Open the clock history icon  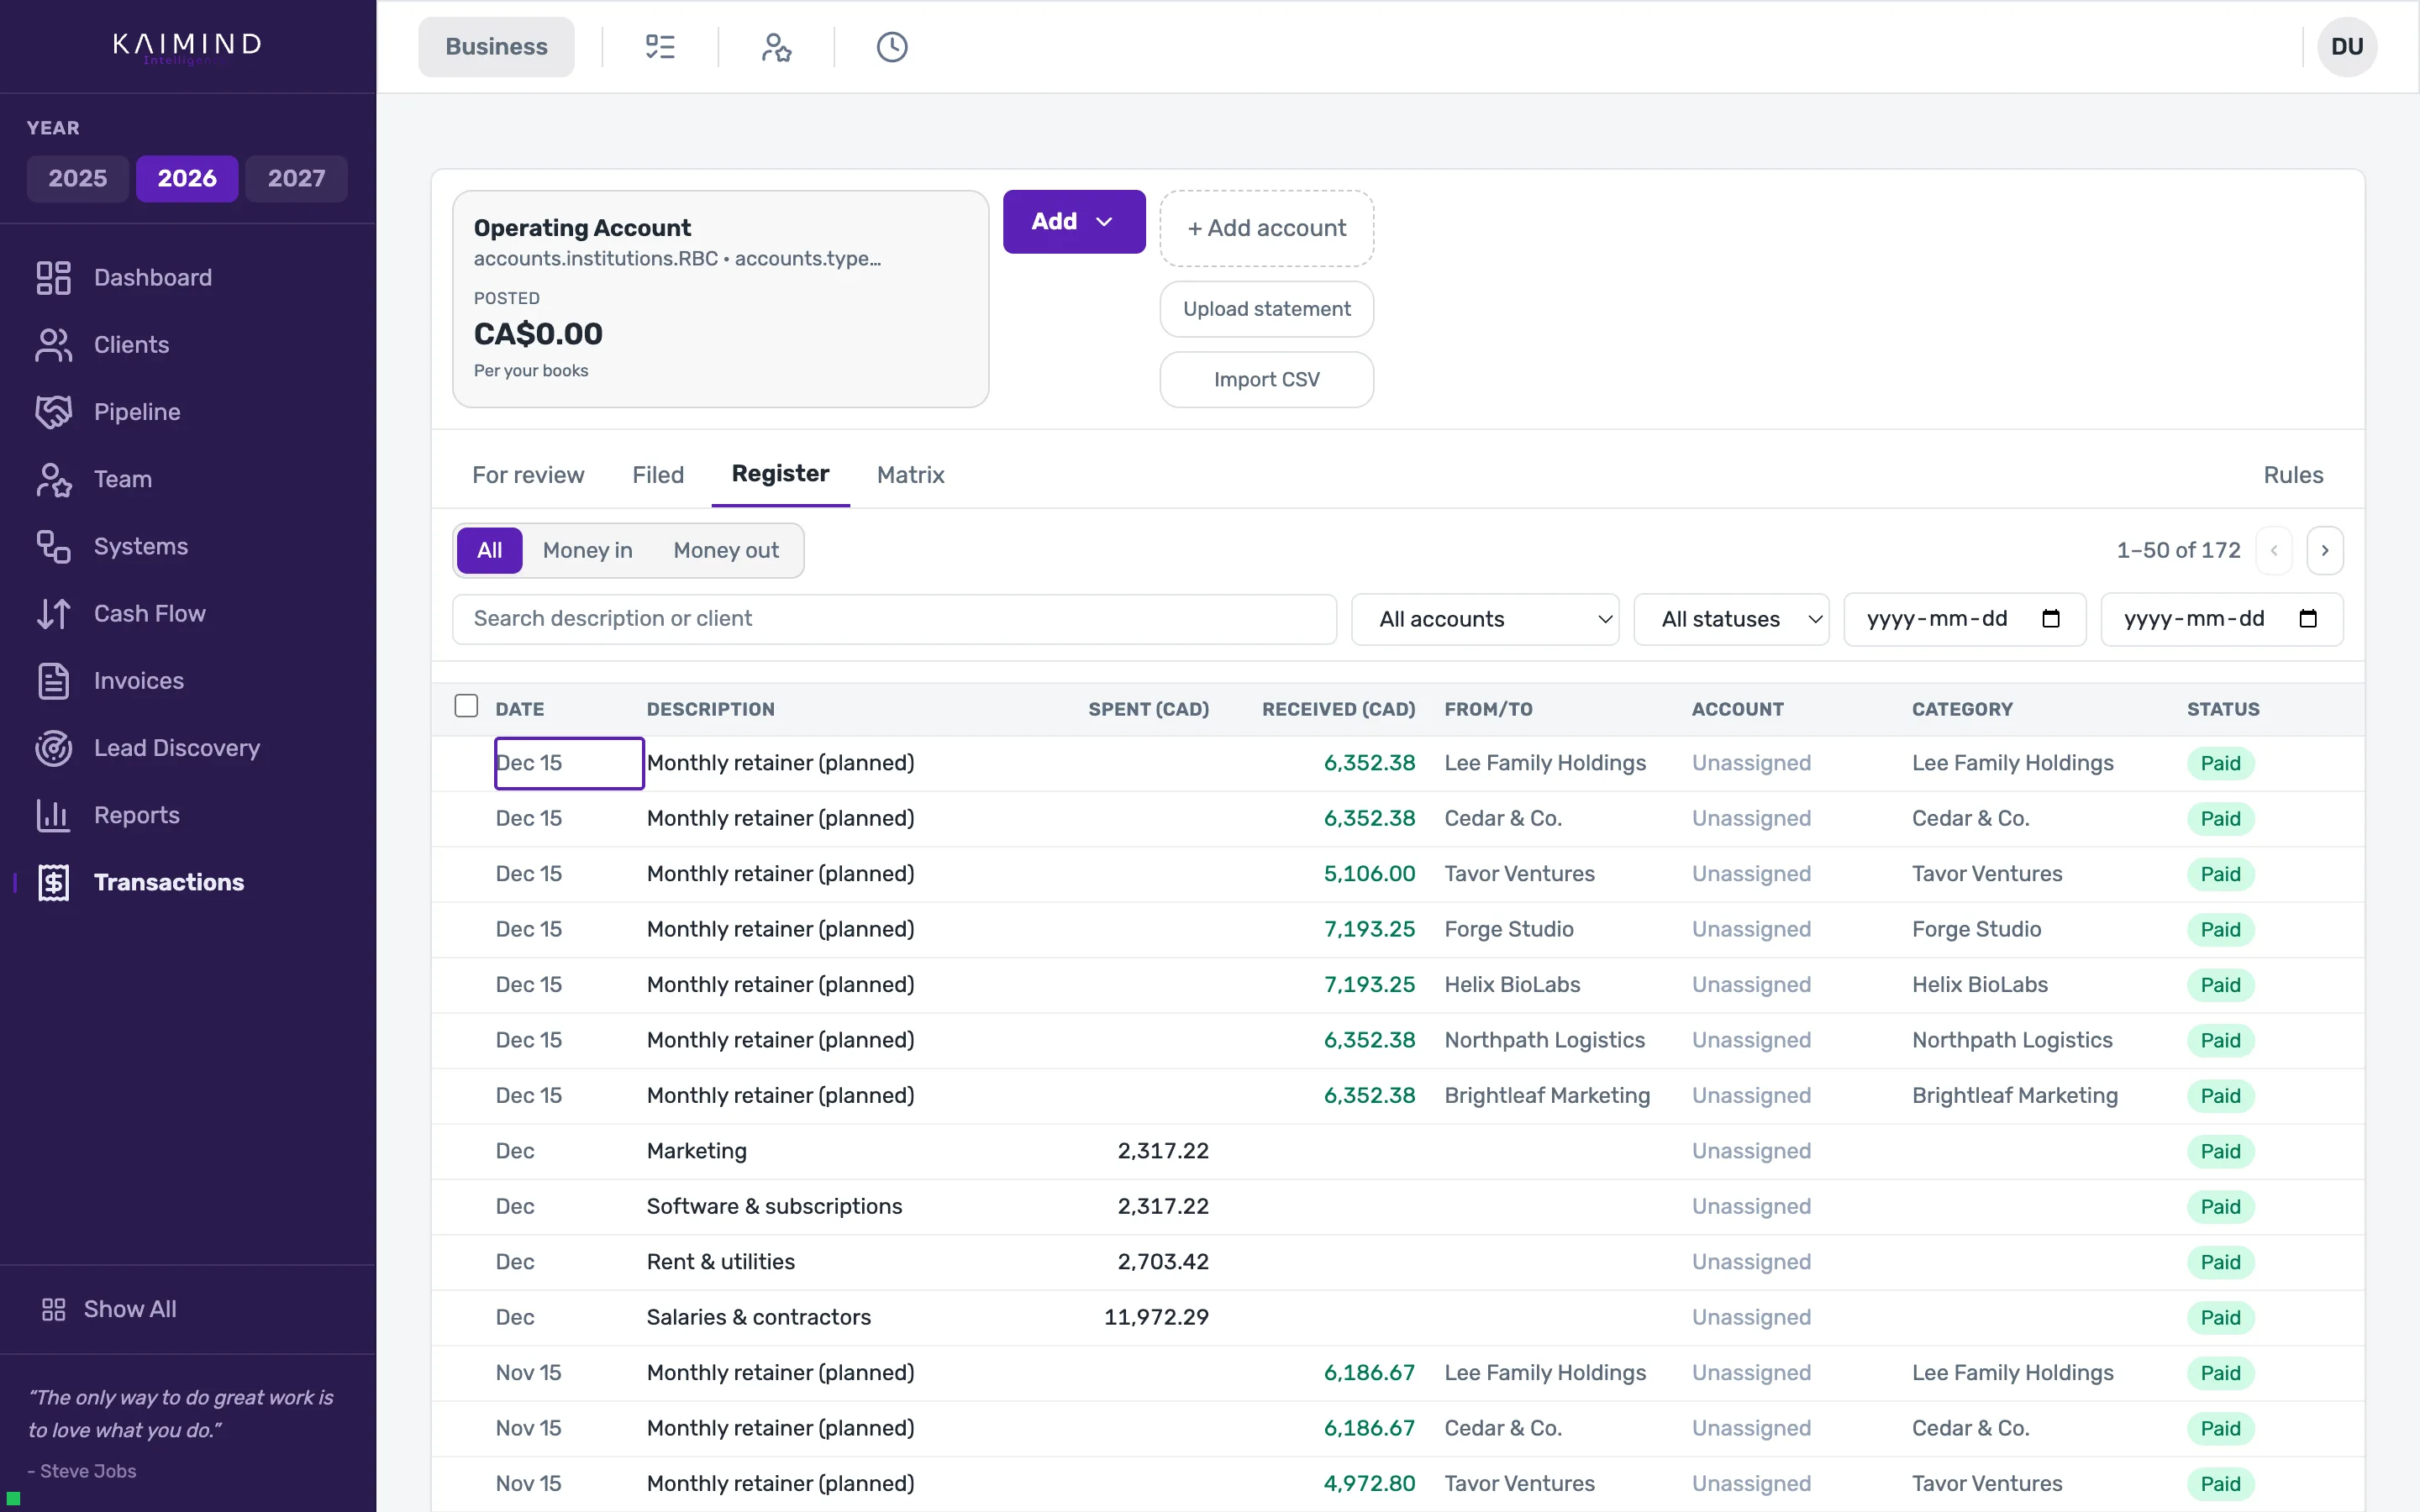892,47
